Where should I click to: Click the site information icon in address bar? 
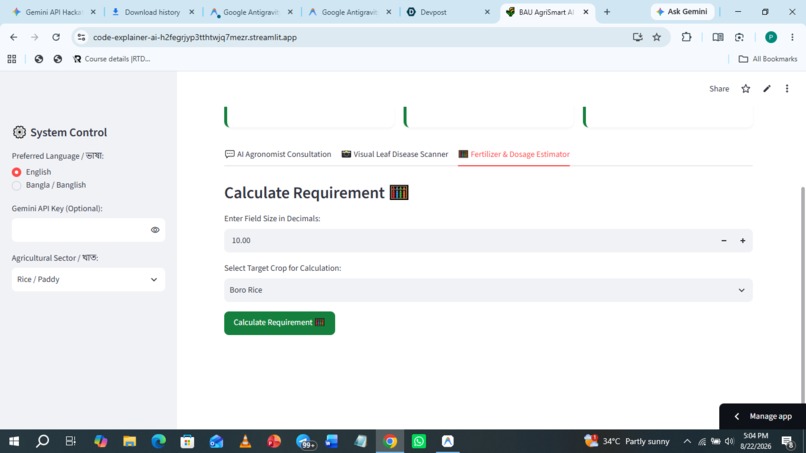pyautogui.click(x=81, y=37)
